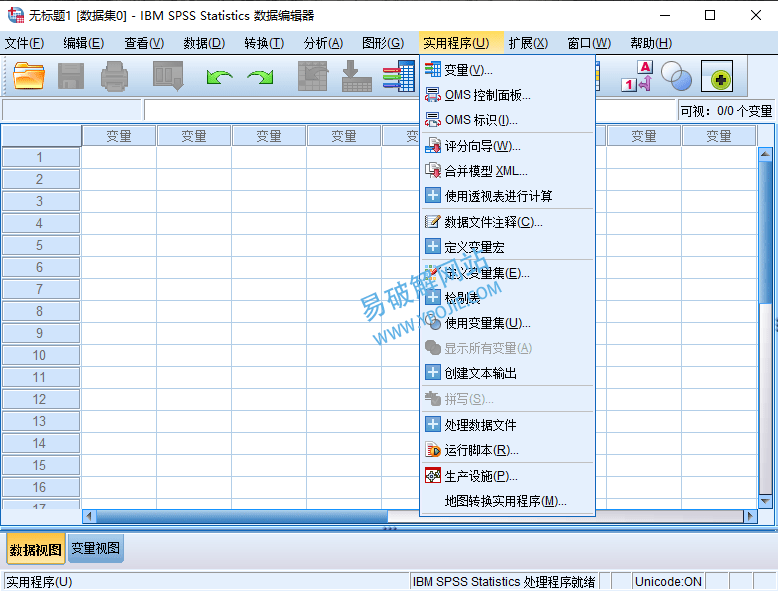The height and width of the screenshot is (591, 778).
Task: Click the Value Labels toolbar icon
Action: pyautogui.click(x=637, y=76)
